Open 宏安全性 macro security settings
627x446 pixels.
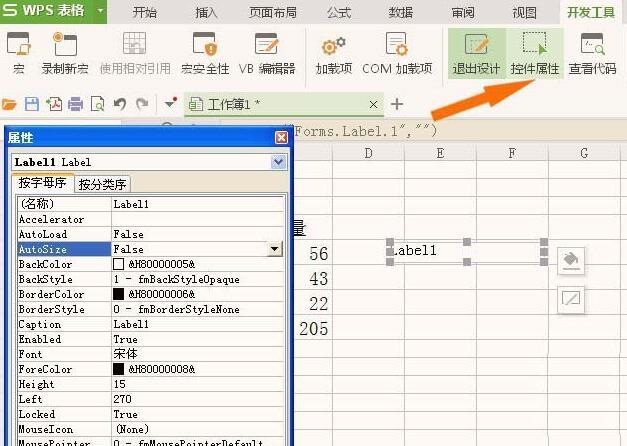click(x=205, y=53)
